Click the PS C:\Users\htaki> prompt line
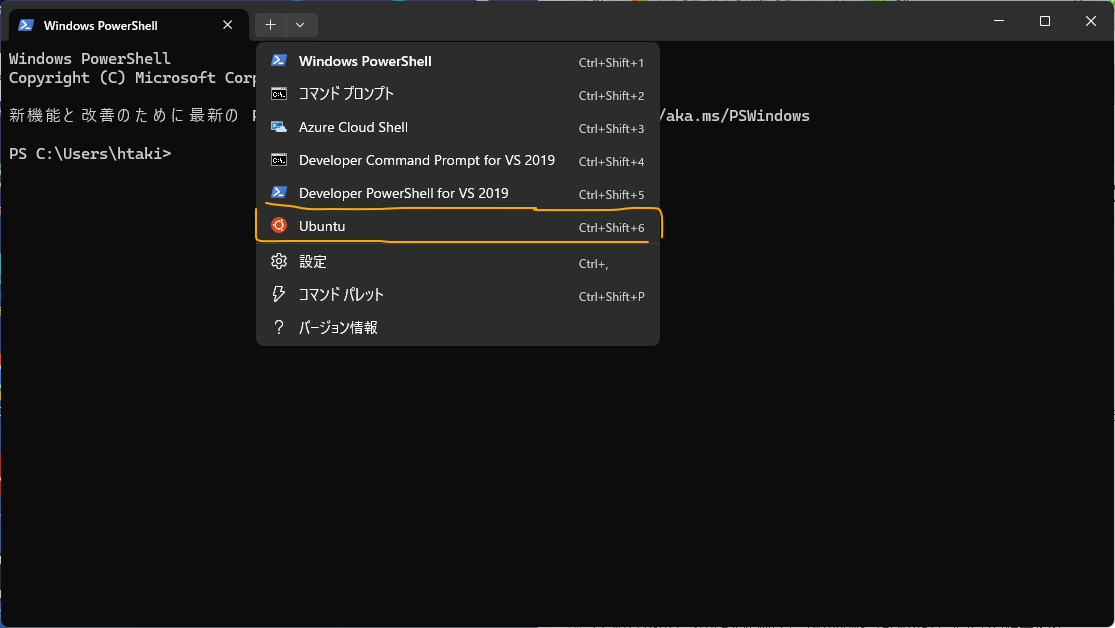The width and height of the screenshot is (1115, 628). pos(90,154)
